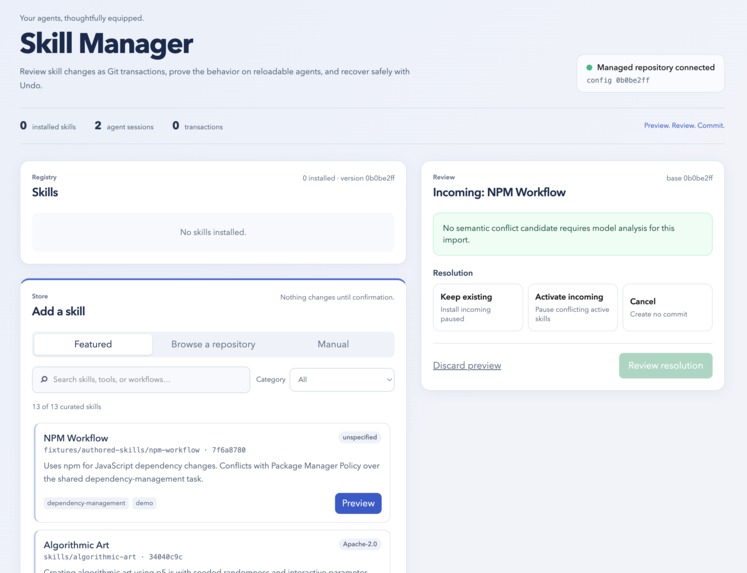The height and width of the screenshot is (573, 747).
Task: Click the 'config 0b0be2ff' text
Action: [618, 80]
